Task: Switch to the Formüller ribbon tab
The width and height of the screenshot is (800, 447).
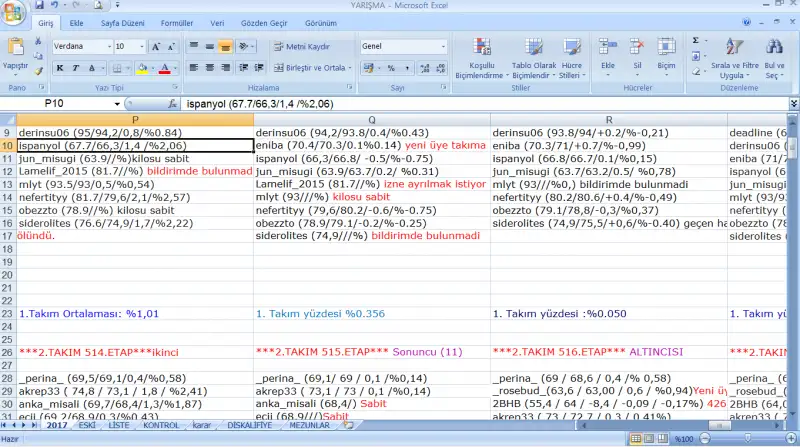Action: 177,22
